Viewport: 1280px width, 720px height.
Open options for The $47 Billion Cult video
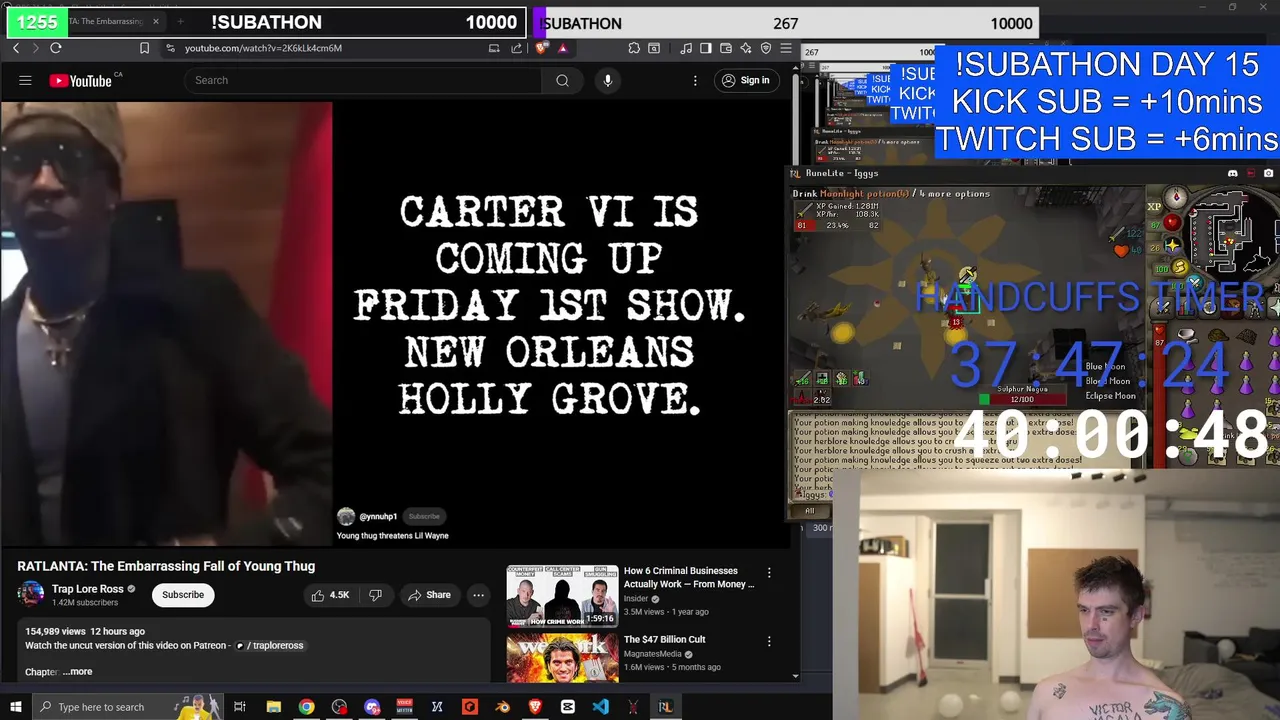[x=769, y=641]
